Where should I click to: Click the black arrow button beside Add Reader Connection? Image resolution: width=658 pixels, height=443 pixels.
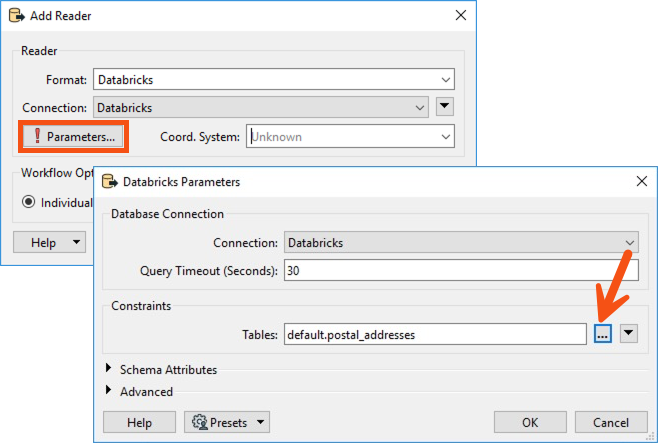point(445,107)
